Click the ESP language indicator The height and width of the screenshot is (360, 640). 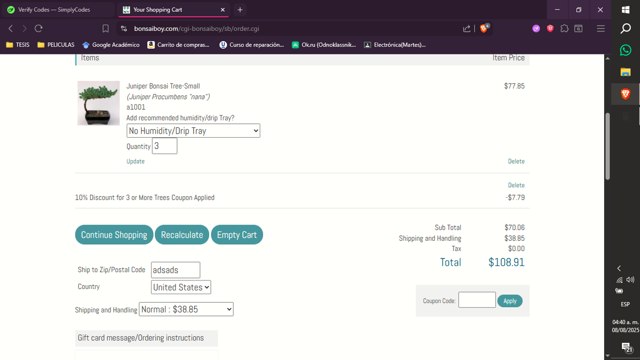[625, 304]
